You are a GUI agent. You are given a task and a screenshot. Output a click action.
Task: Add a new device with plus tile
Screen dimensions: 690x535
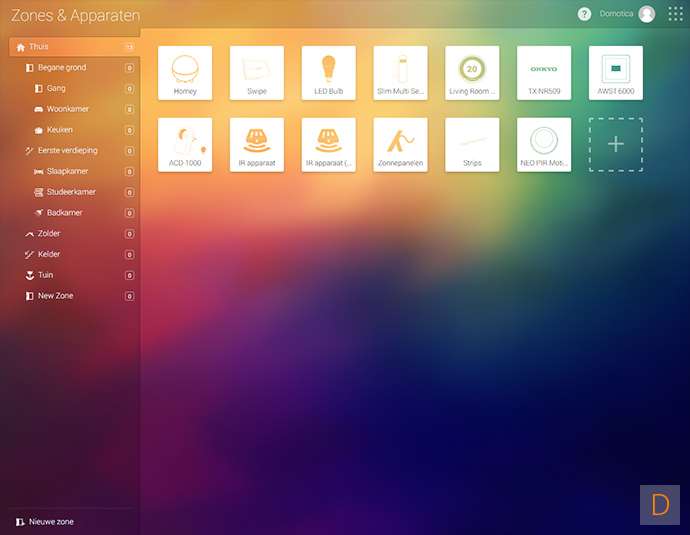click(616, 145)
